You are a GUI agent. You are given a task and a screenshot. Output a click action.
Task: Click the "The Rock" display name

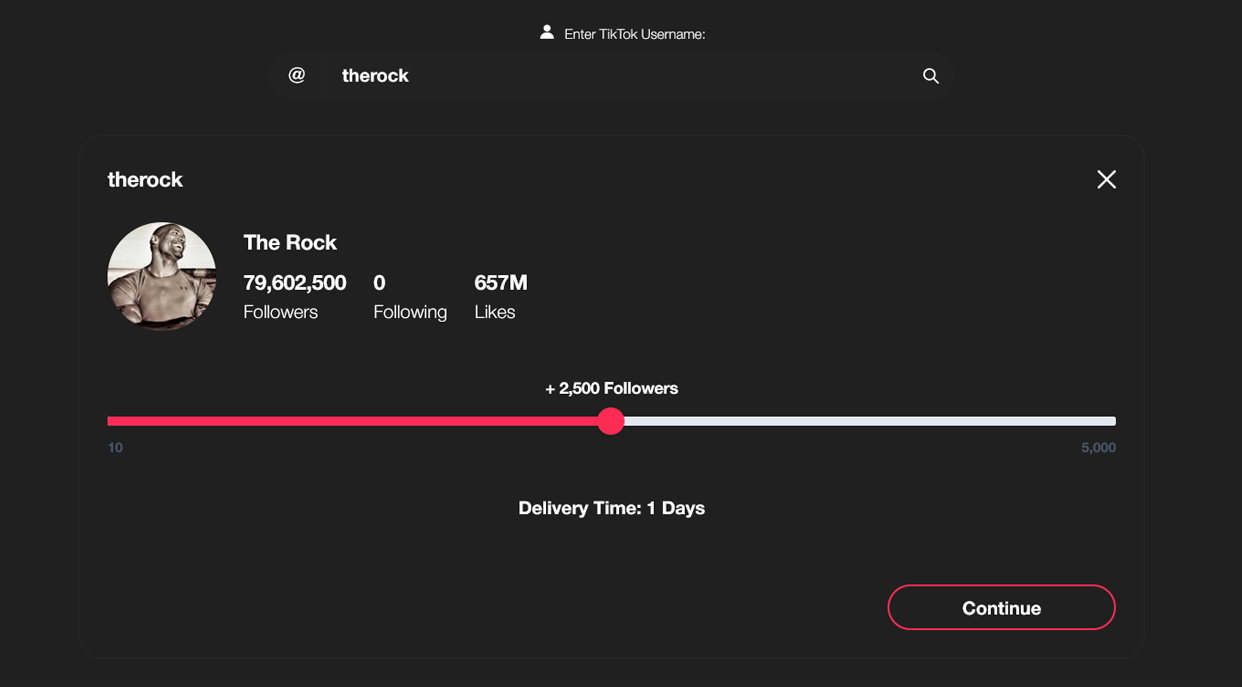(x=290, y=242)
